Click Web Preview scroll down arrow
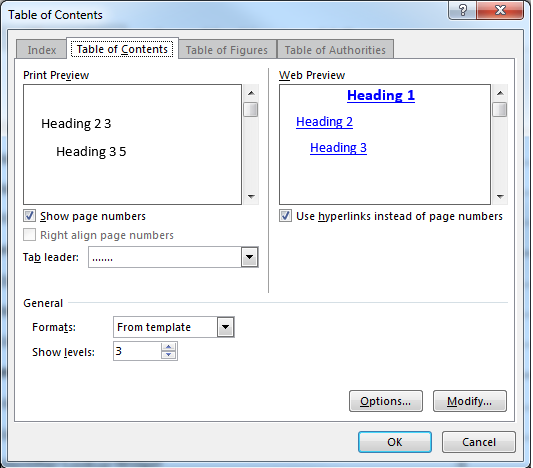Screen dimensions: 533x468 coord(500,196)
